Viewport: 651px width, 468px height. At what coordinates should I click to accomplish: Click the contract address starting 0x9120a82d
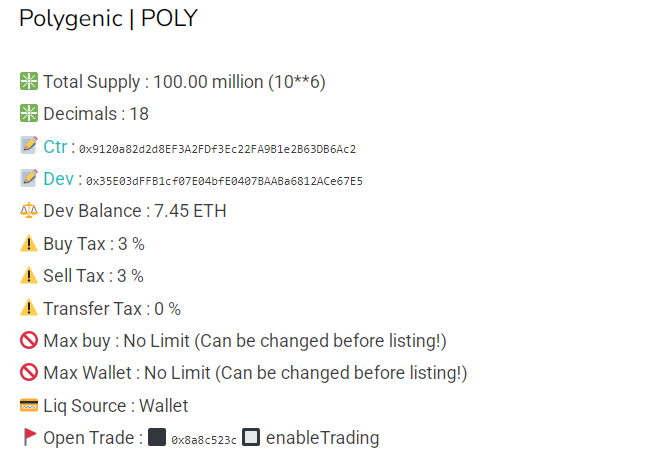click(217, 149)
